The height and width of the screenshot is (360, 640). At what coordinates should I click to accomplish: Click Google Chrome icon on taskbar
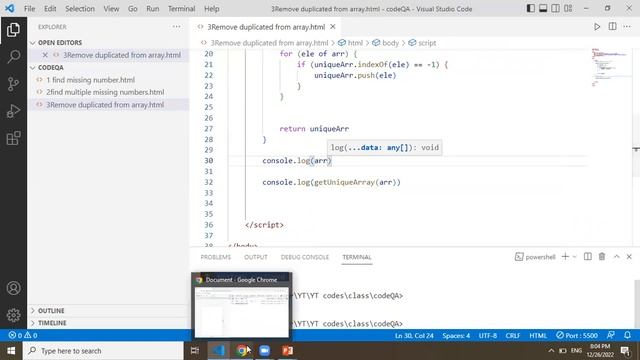point(242,351)
